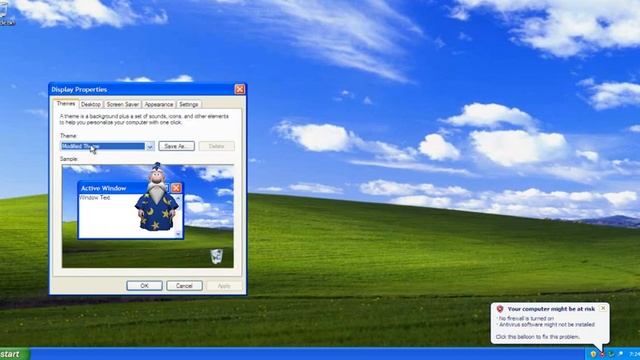Screen dimensions: 640x360
Task: Expand the Theme dropdown arrow
Action: (150, 146)
